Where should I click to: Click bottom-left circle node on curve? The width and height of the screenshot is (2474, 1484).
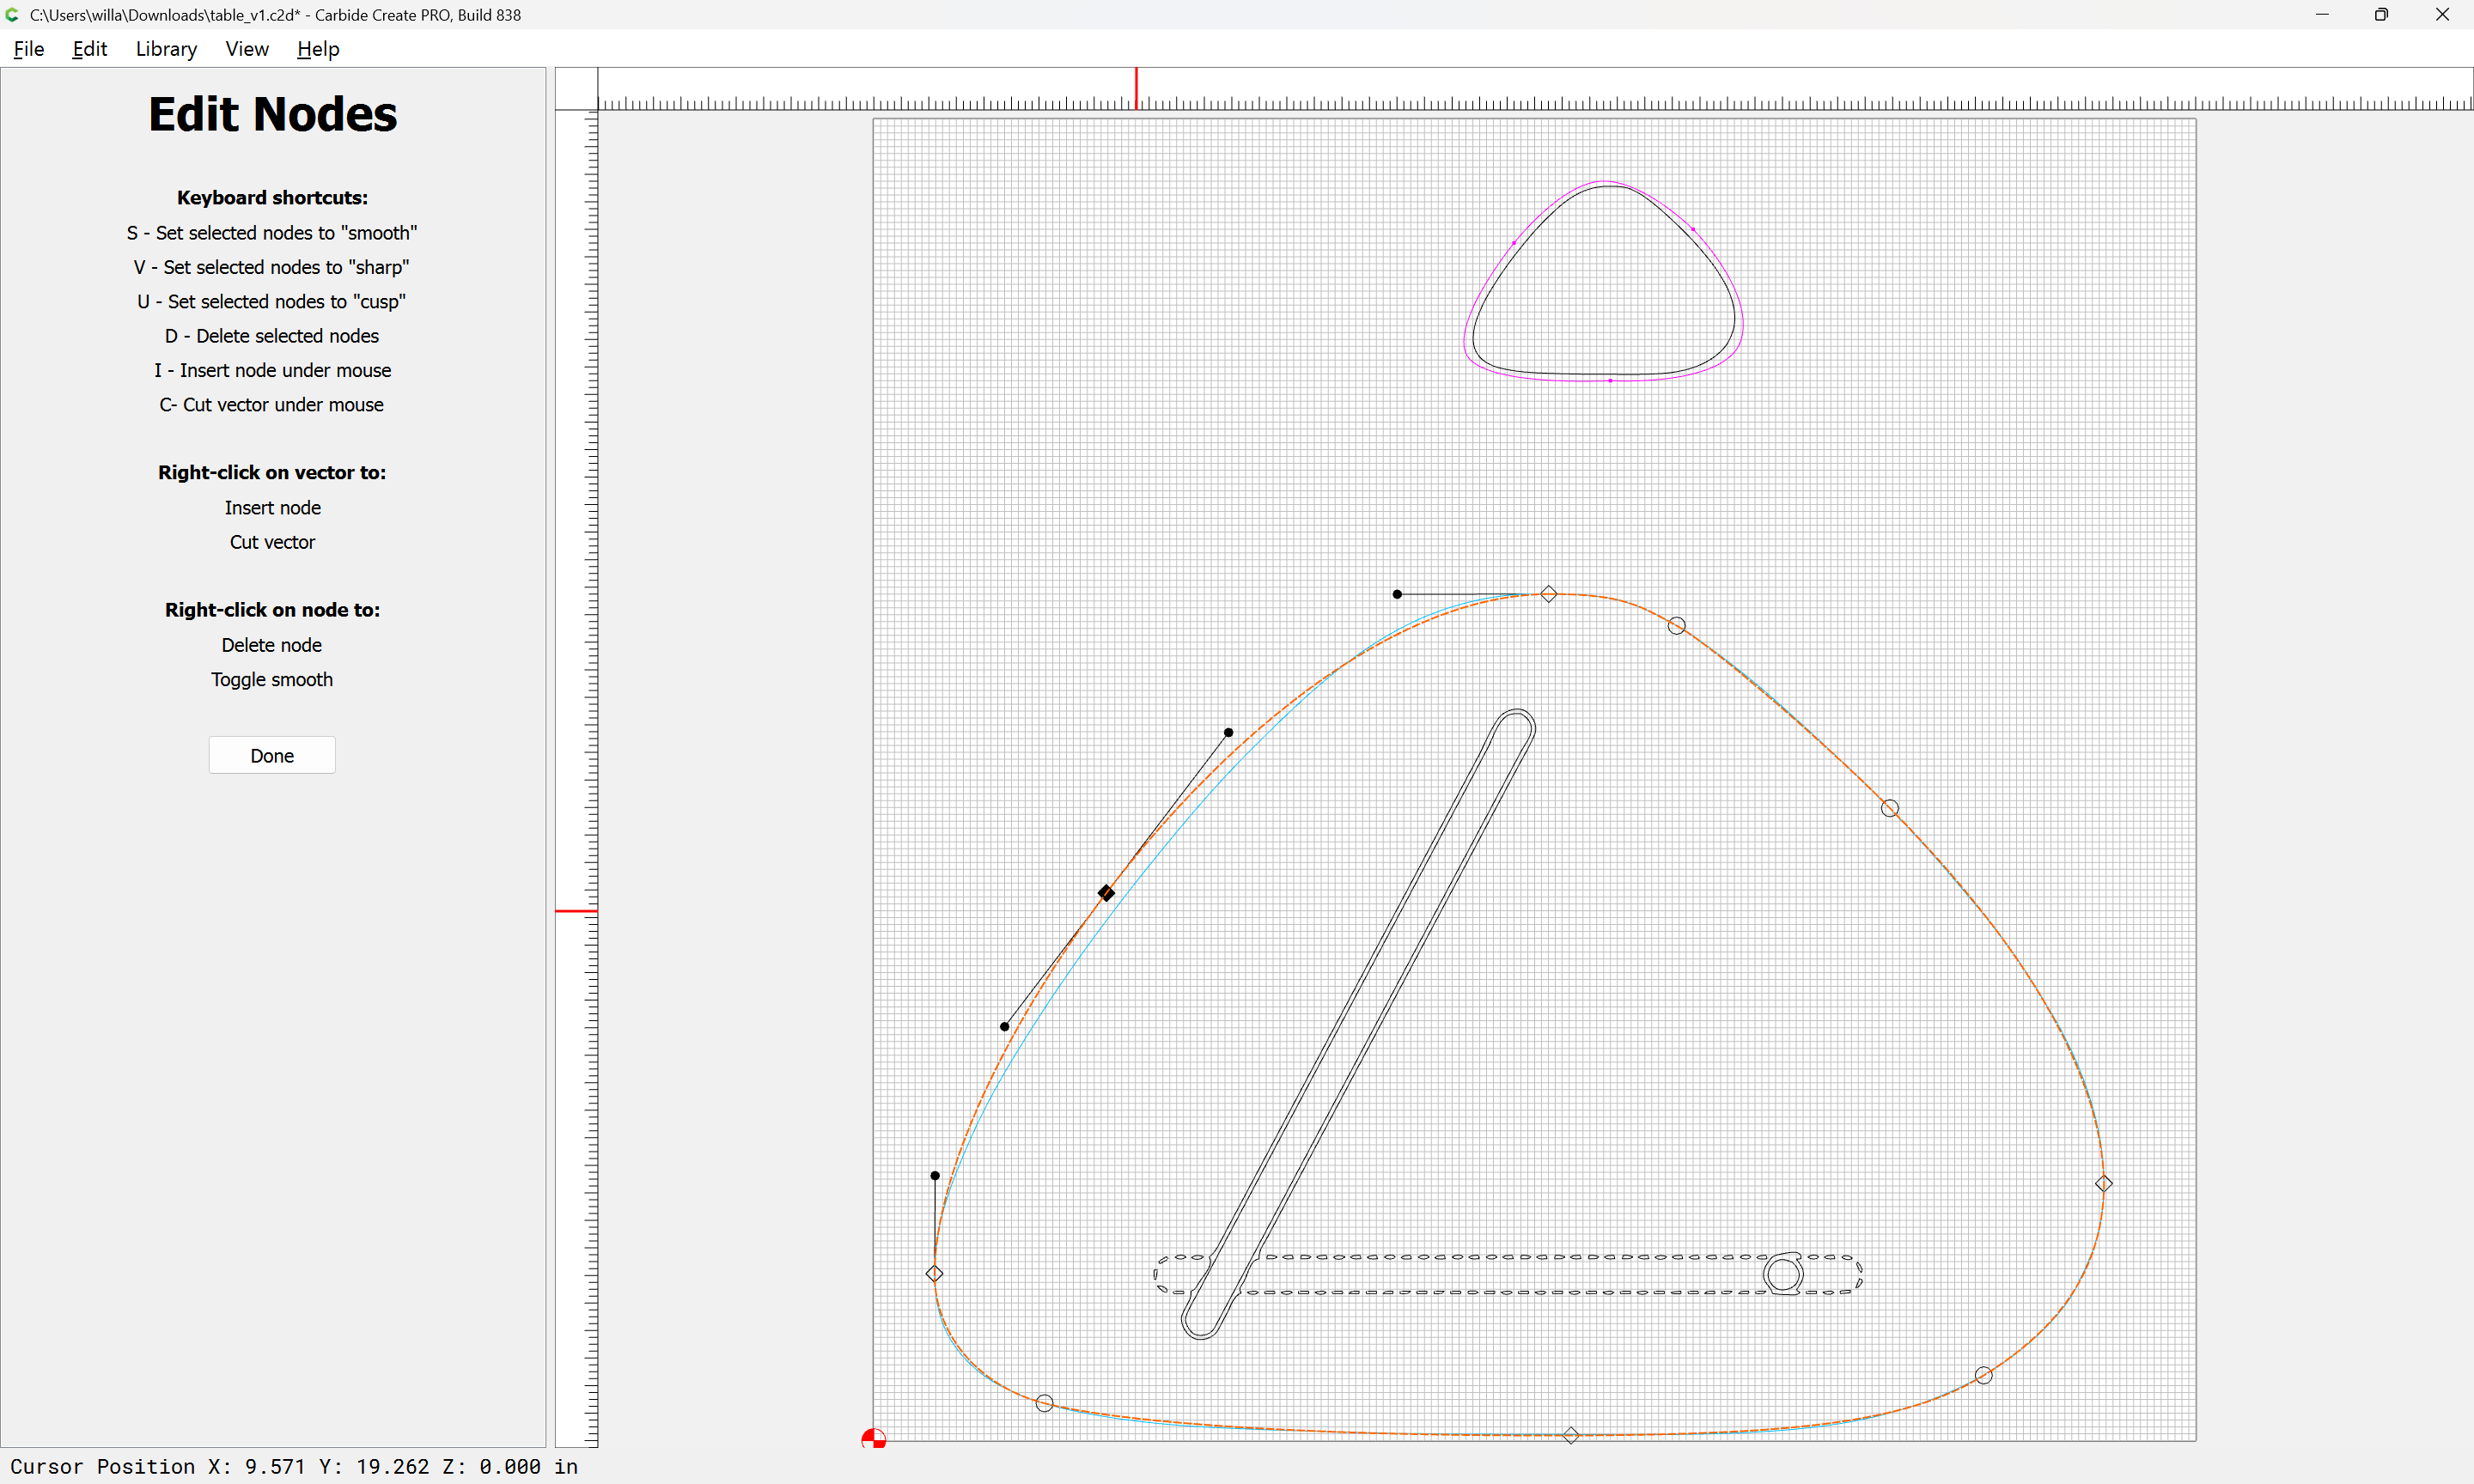coord(1044,1404)
